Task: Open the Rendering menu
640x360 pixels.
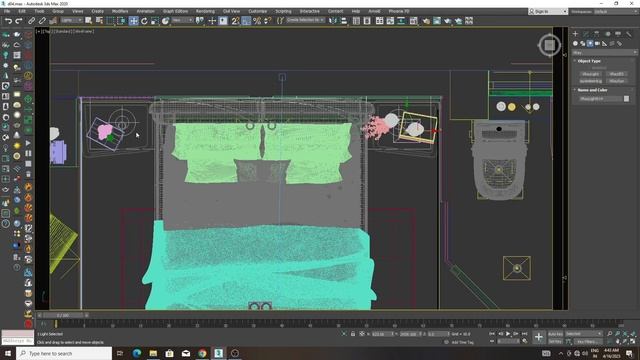Action: (x=205, y=11)
